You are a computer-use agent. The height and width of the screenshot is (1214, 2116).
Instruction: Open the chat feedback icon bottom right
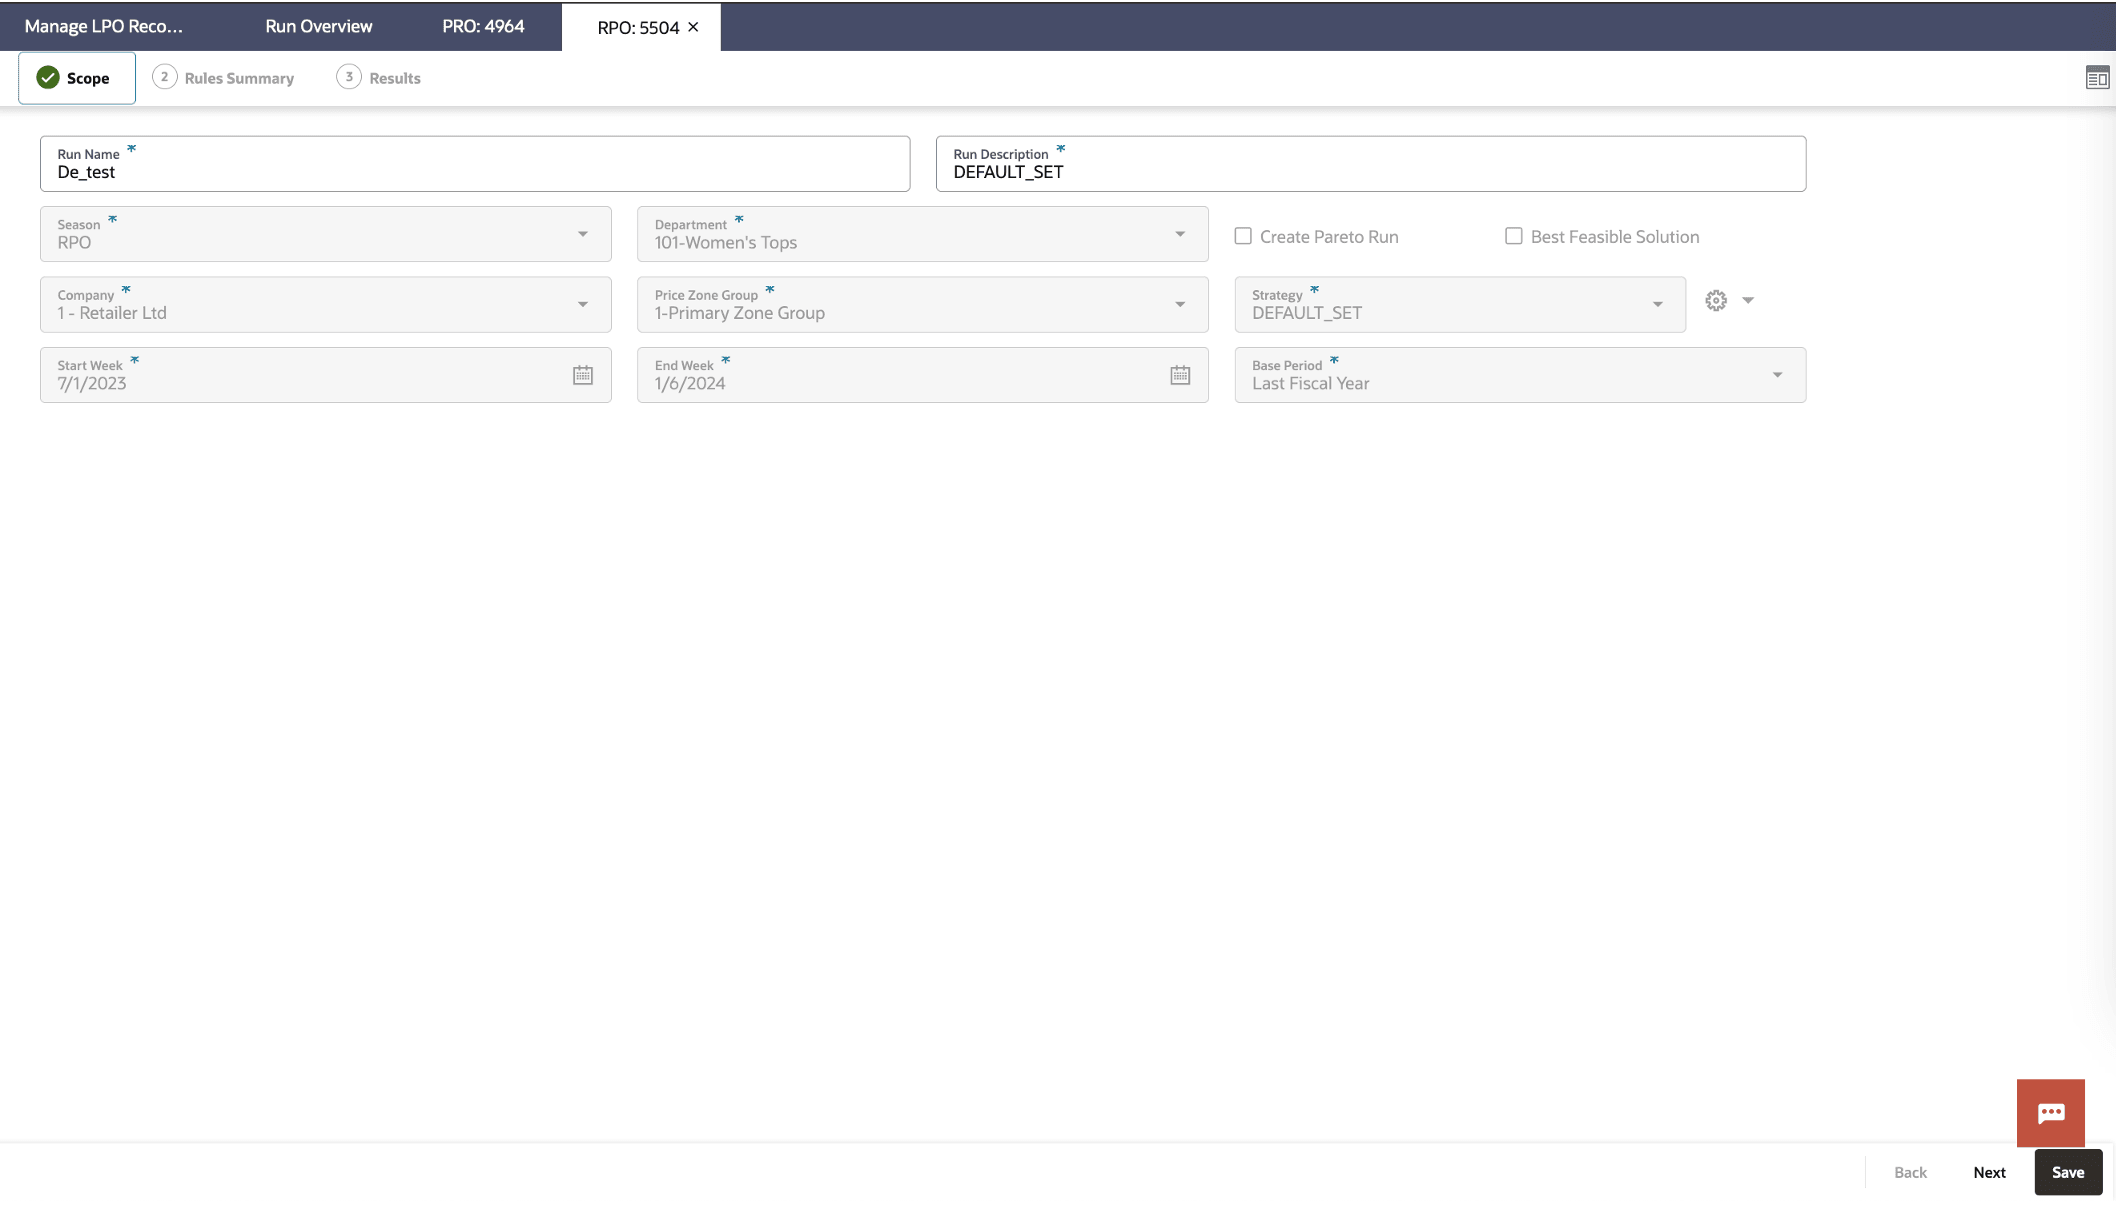point(2051,1113)
